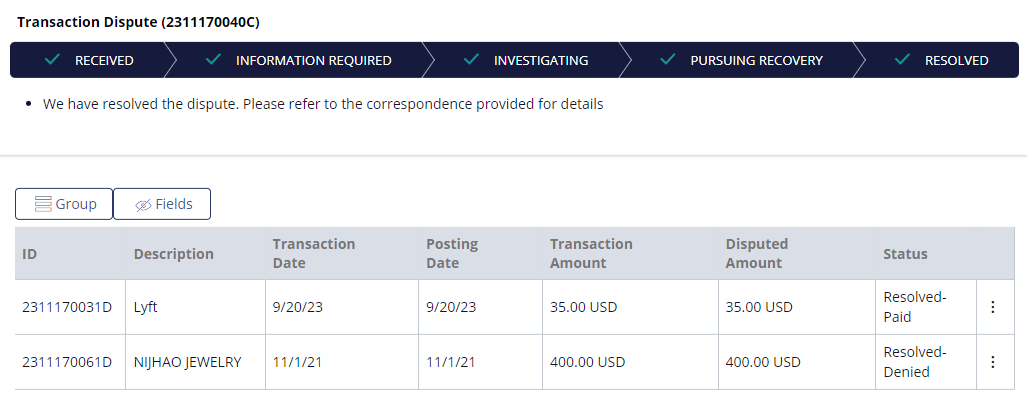Image resolution: width=1027 pixels, height=405 pixels.
Task: Click the checkmark on PURSUING RECOVERY stage
Action: pos(667,60)
